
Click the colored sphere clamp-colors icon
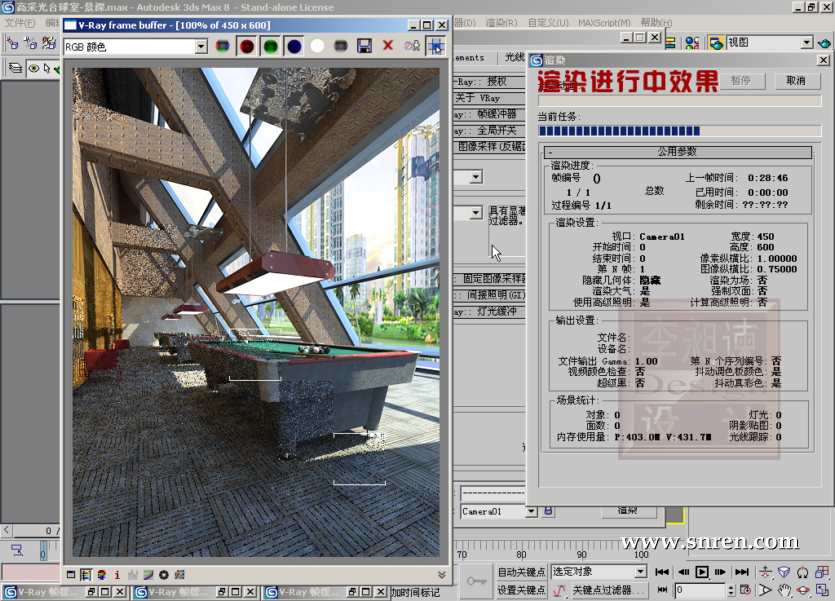point(101,574)
